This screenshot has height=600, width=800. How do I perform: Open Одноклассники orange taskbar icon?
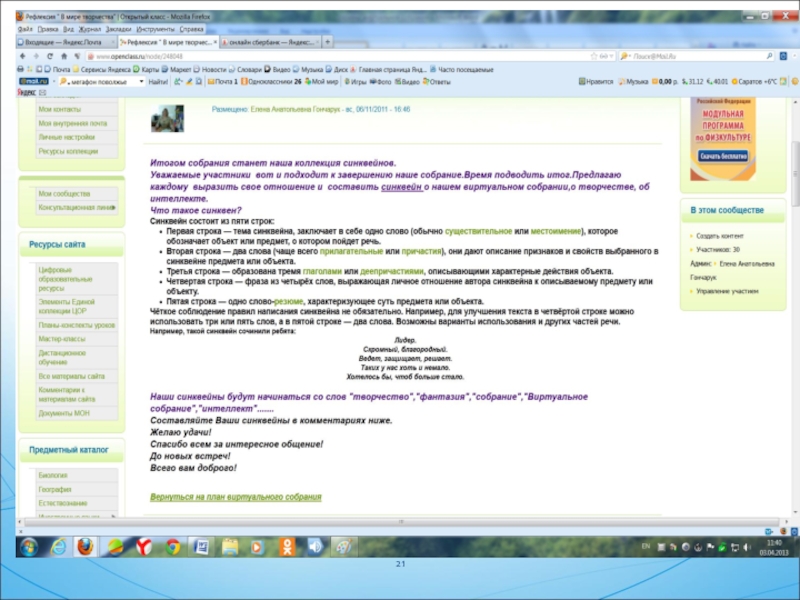coord(287,547)
